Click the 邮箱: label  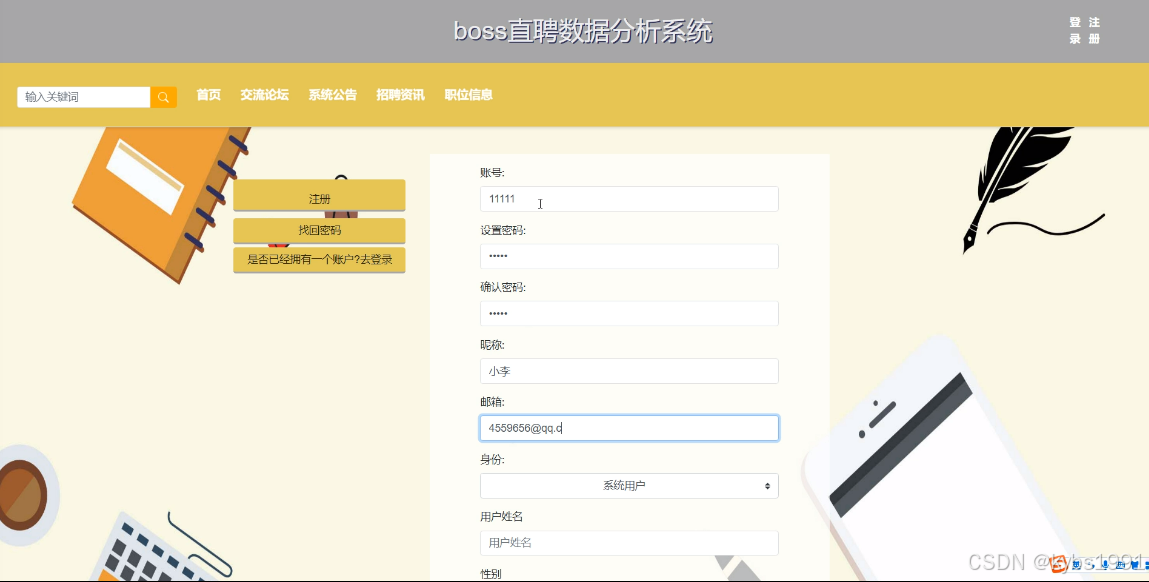click(492, 402)
